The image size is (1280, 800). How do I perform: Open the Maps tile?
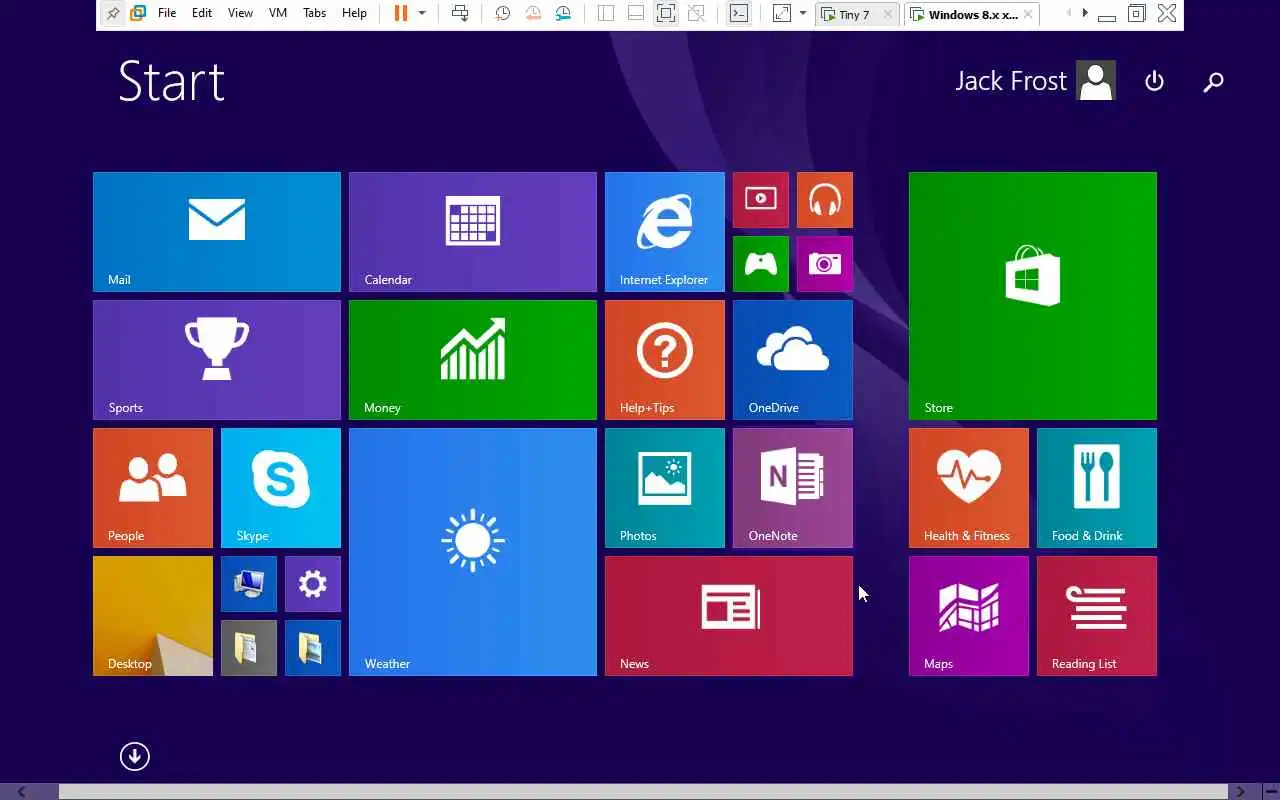click(x=969, y=616)
